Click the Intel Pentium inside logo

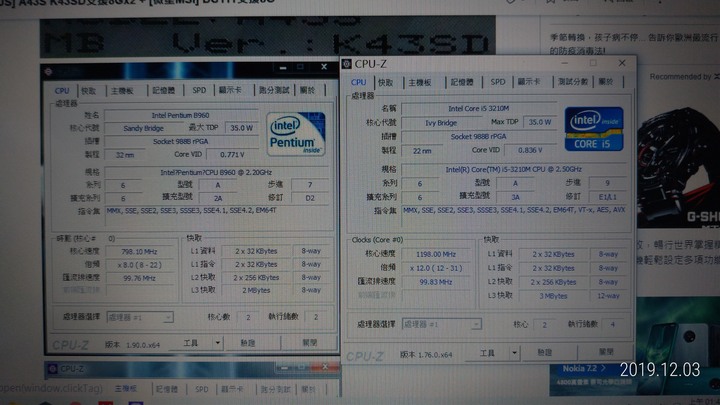pos(296,134)
